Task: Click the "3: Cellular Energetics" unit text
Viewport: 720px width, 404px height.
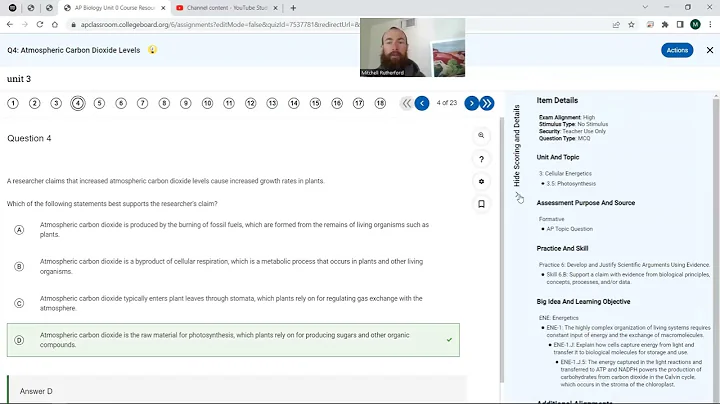Action: click(x=565, y=174)
